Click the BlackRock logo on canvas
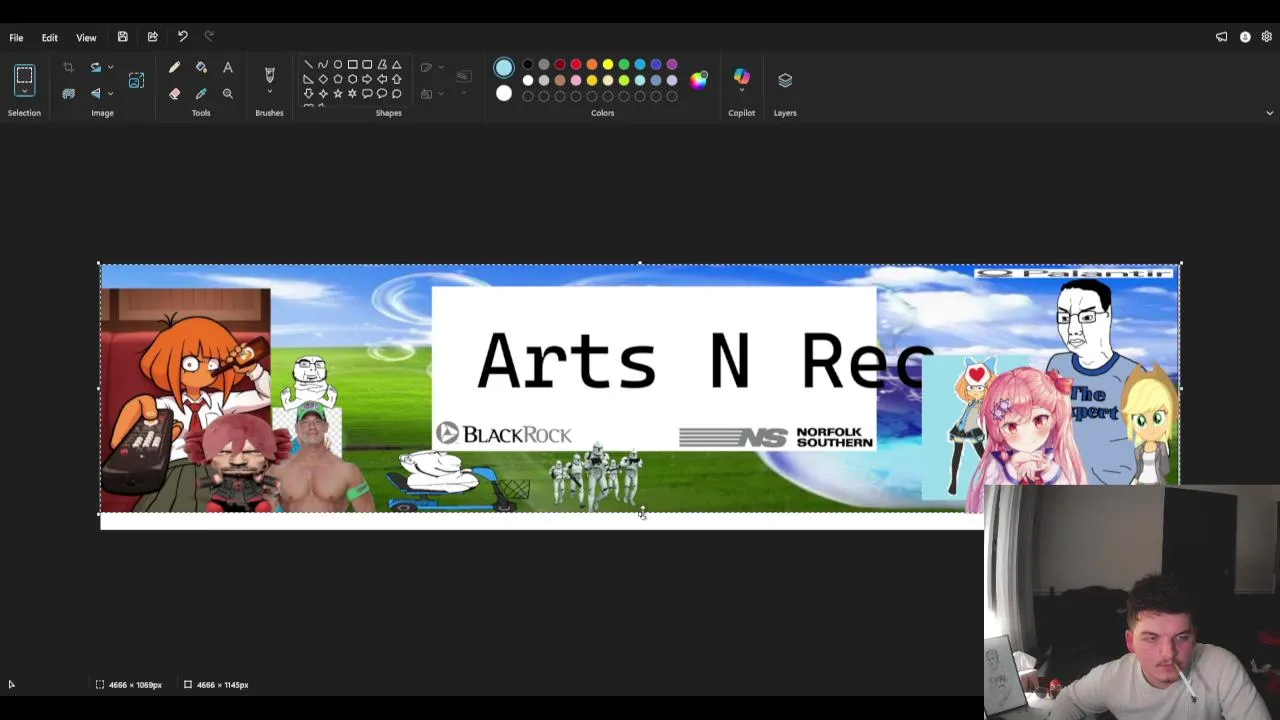This screenshot has height=720, width=1280. 504,434
